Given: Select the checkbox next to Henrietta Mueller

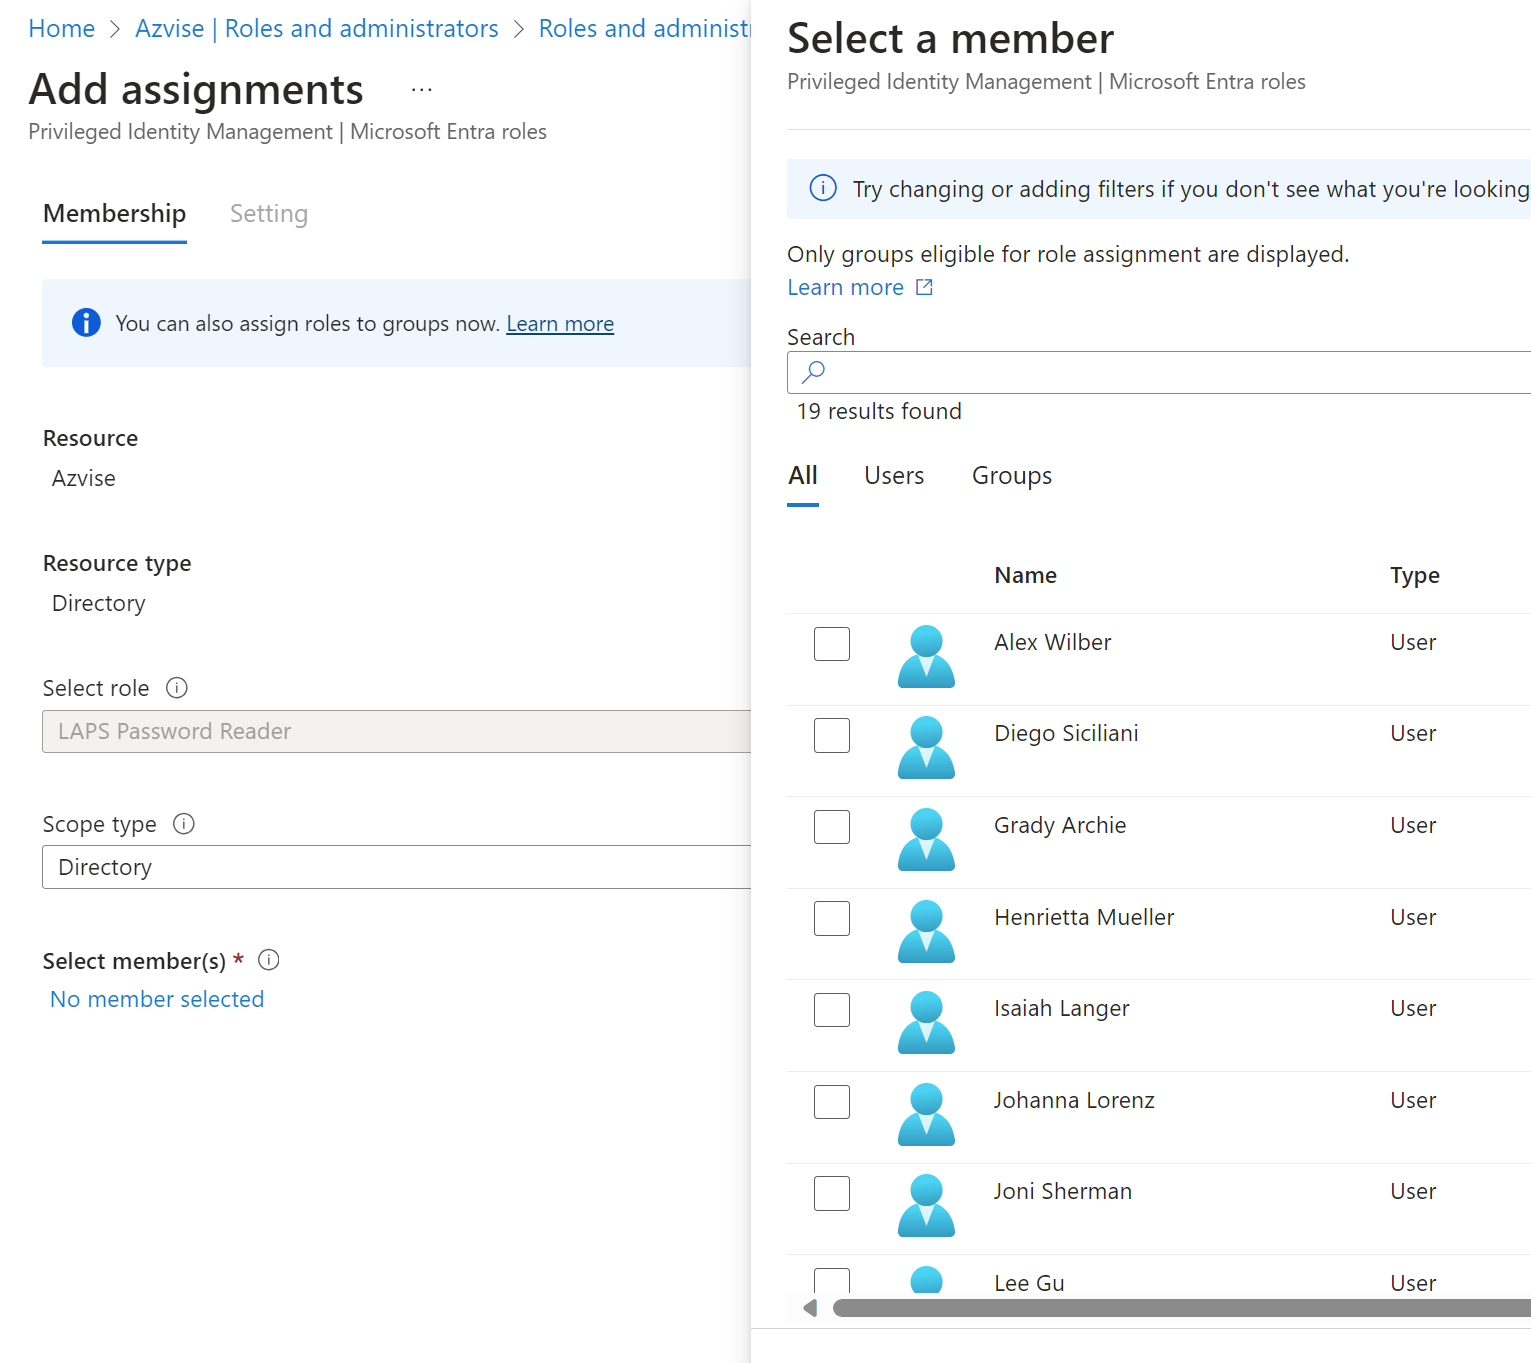Looking at the screenshot, I should pyautogui.click(x=831, y=918).
